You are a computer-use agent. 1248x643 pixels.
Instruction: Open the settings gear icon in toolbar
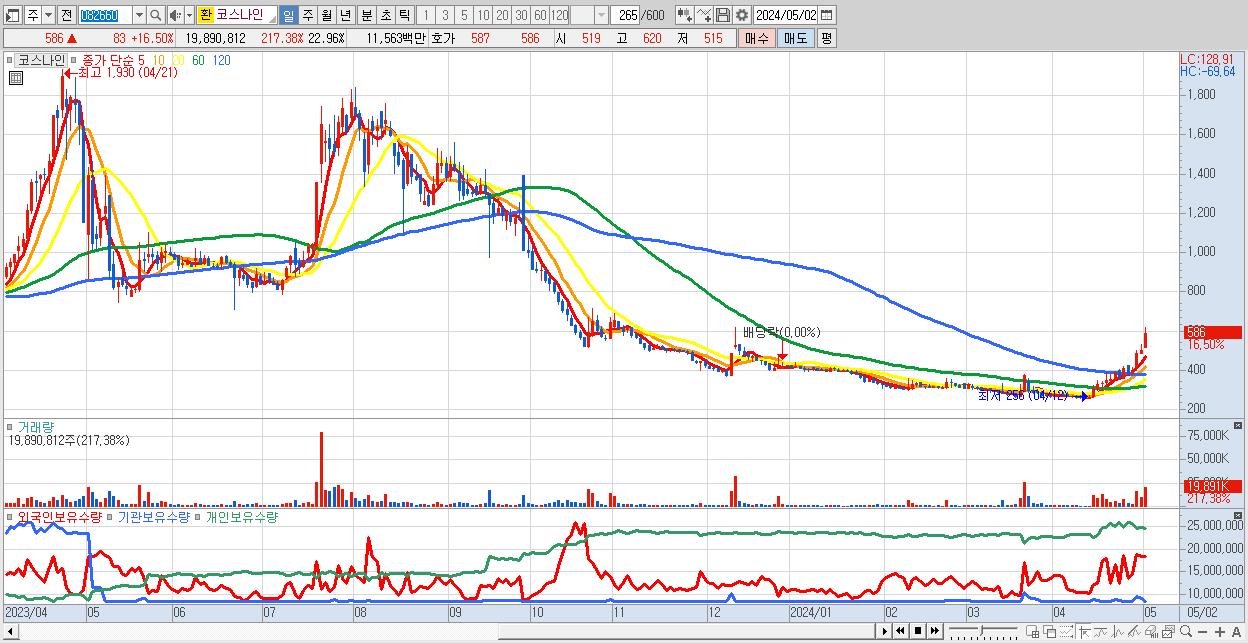741,15
